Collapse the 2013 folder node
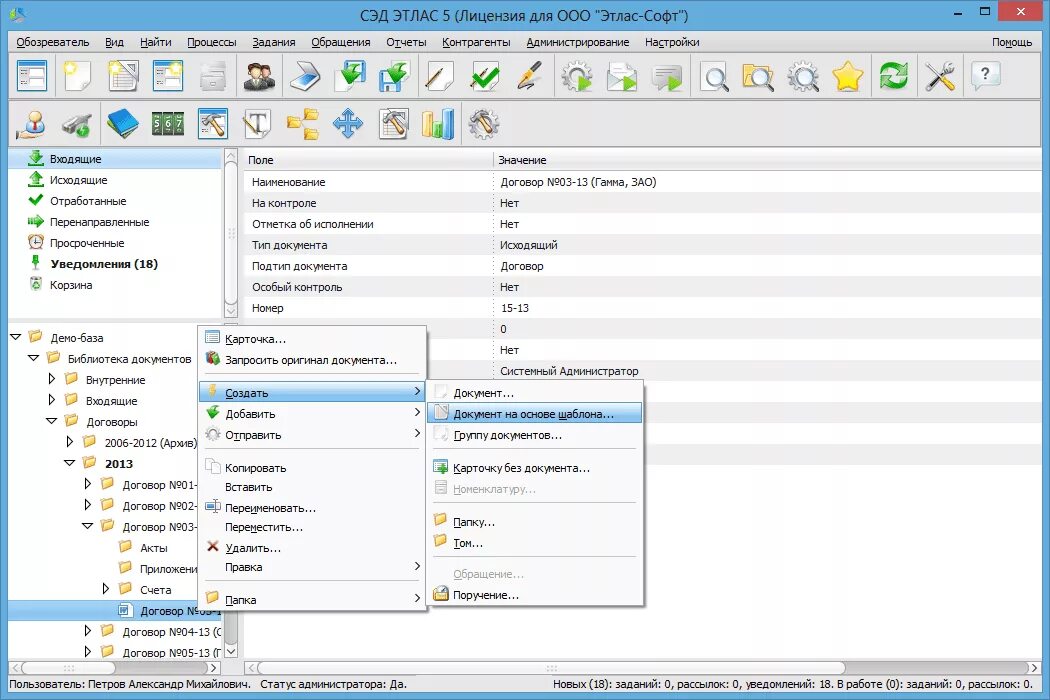 70,463
